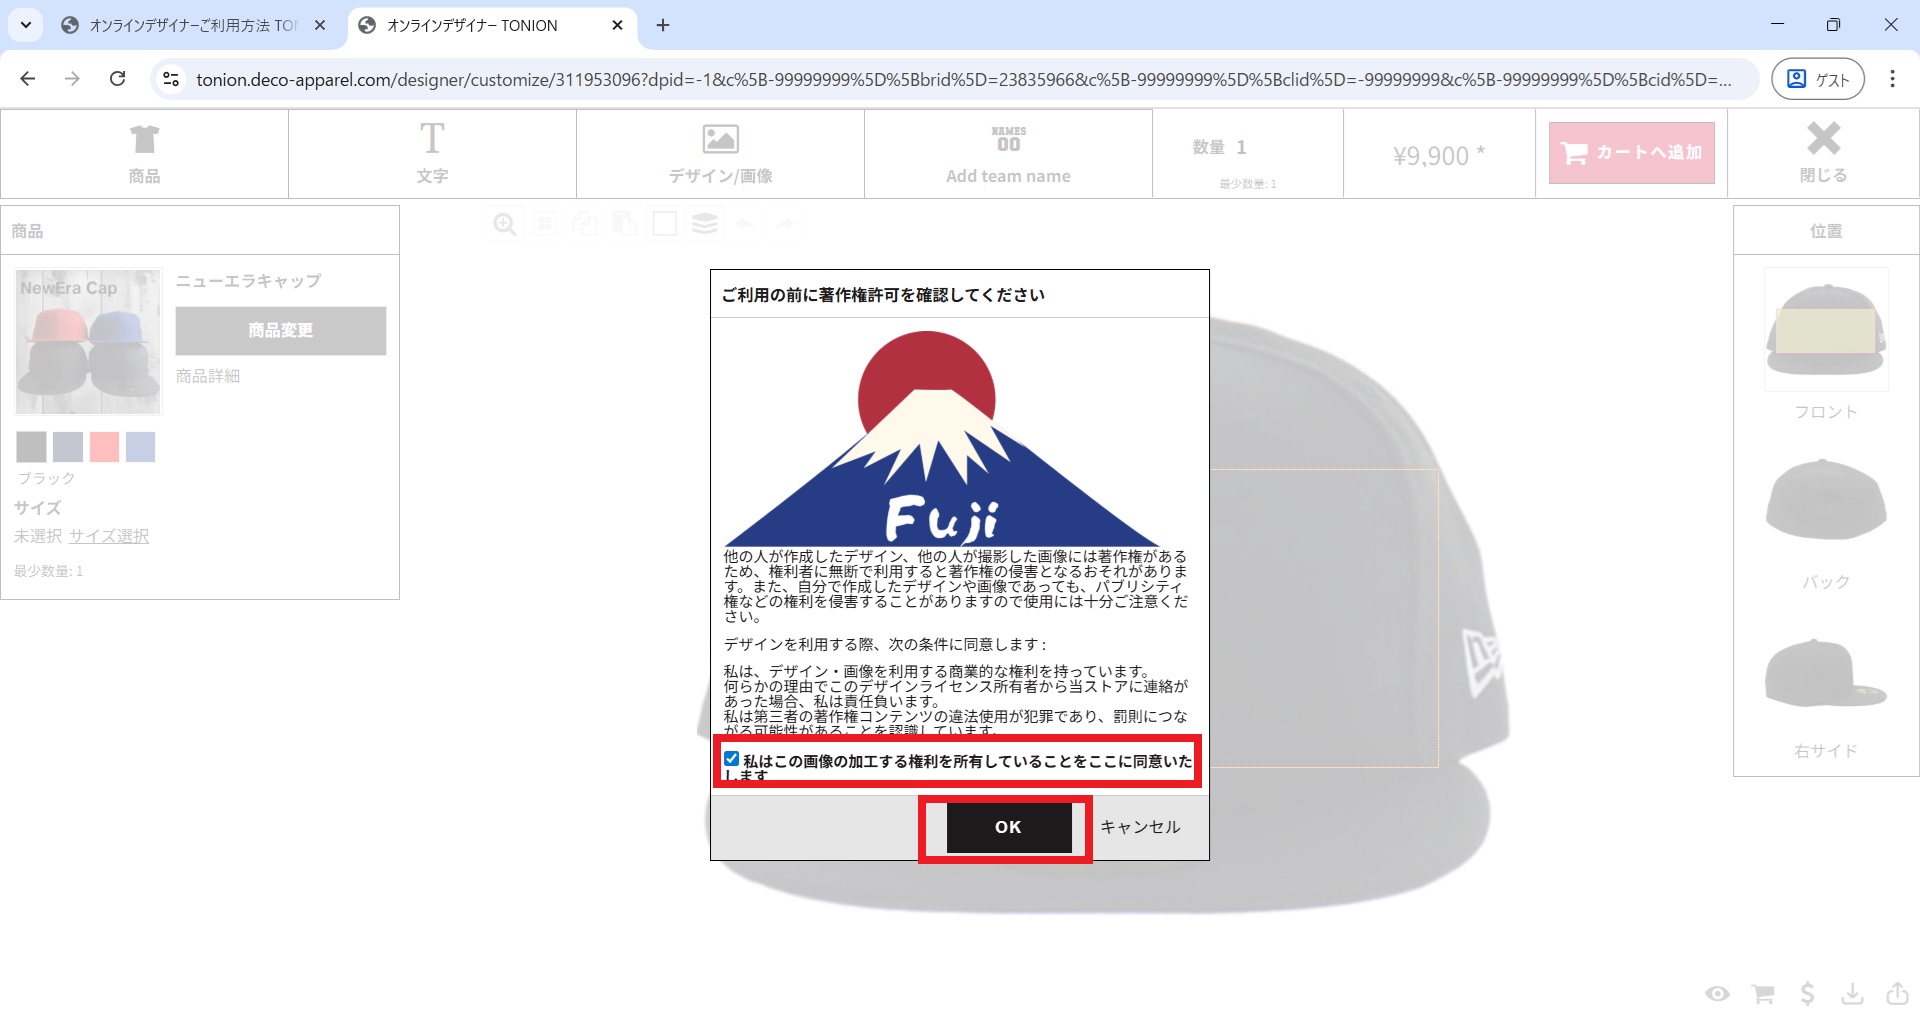
Task: Select the navy gray-blue color swatch
Action: 68,447
